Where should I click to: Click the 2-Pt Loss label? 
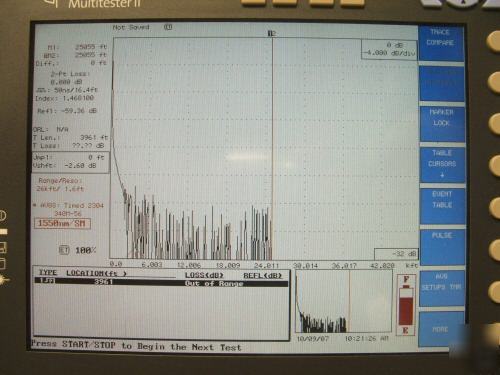click(x=70, y=74)
